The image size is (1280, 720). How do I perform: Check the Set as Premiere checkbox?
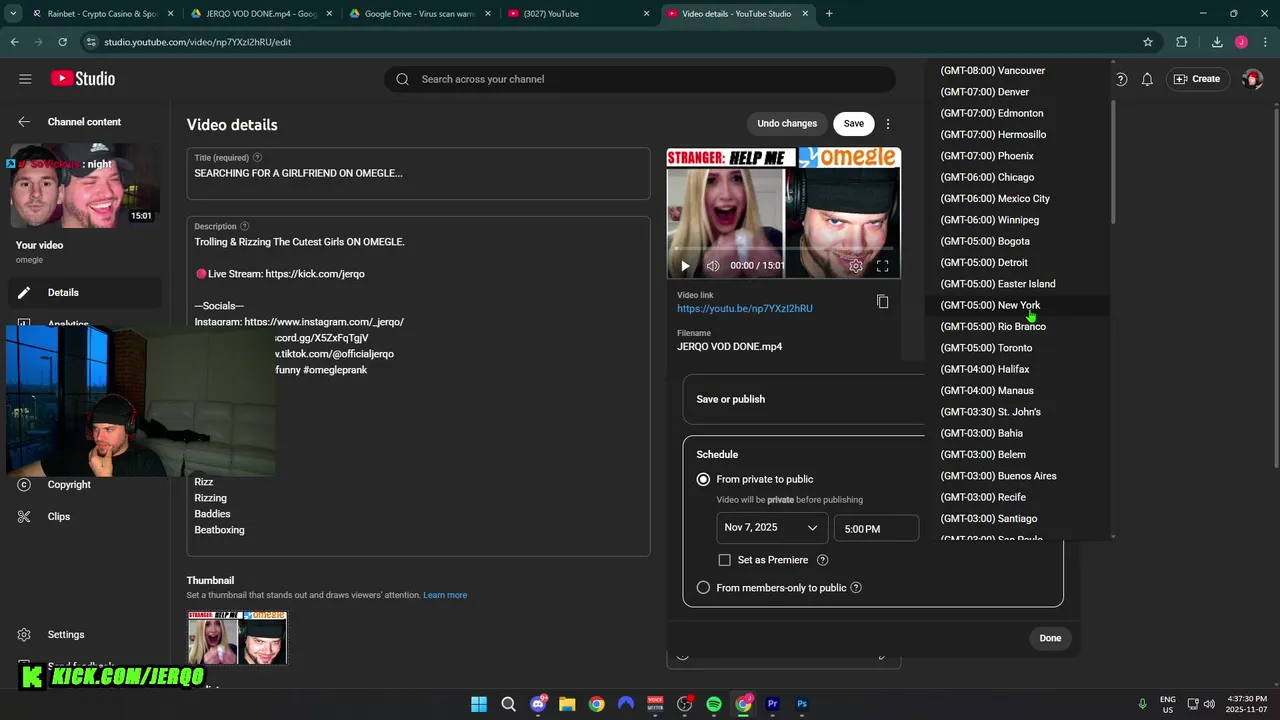[725, 560]
